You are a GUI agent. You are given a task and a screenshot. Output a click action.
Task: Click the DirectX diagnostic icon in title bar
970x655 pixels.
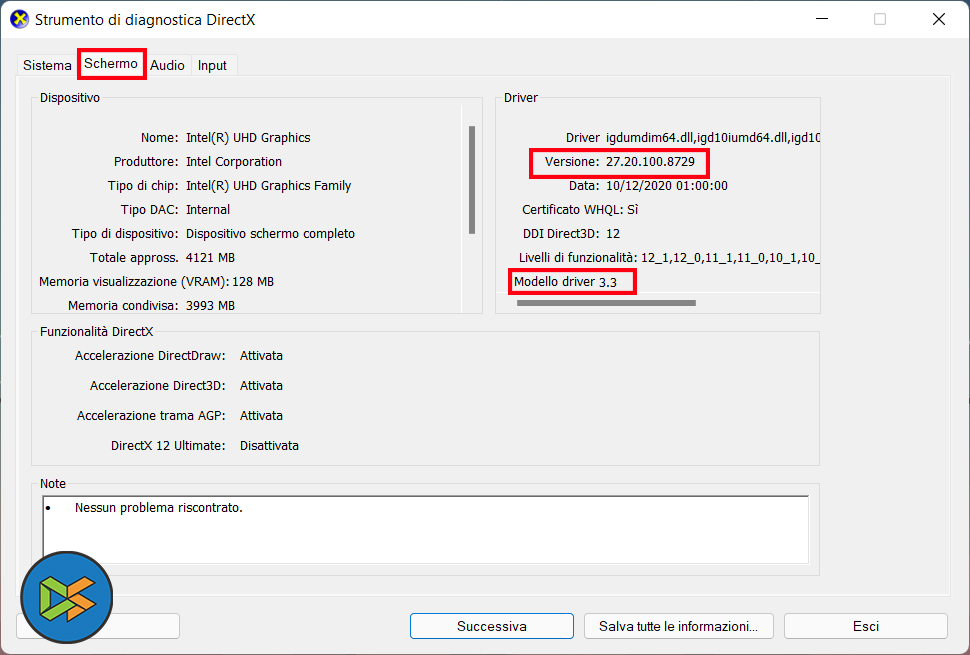20,19
